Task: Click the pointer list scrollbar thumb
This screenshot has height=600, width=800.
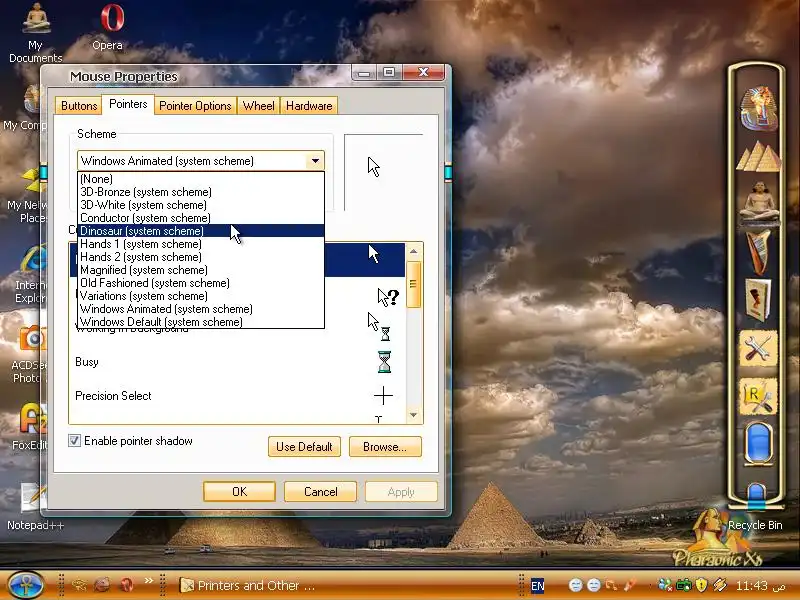Action: [414, 284]
